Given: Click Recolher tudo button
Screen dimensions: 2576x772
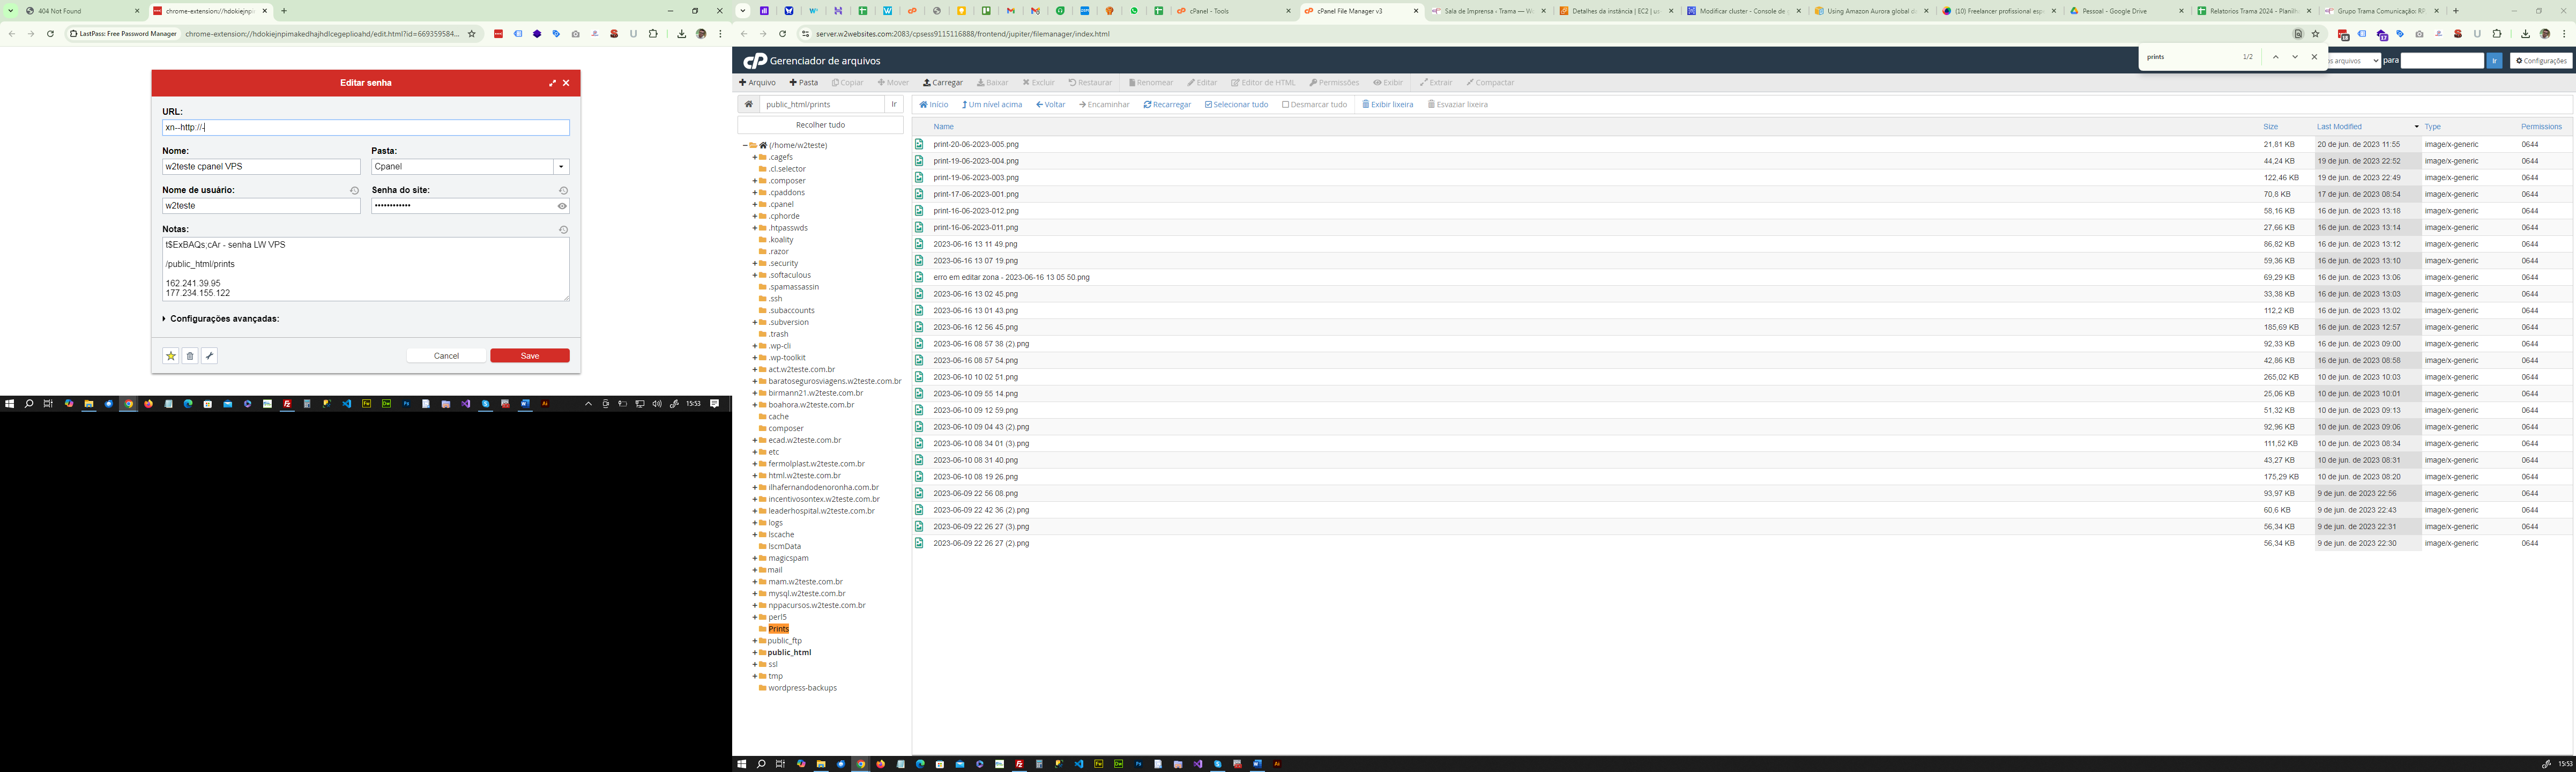Looking at the screenshot, I should [820, 125].
